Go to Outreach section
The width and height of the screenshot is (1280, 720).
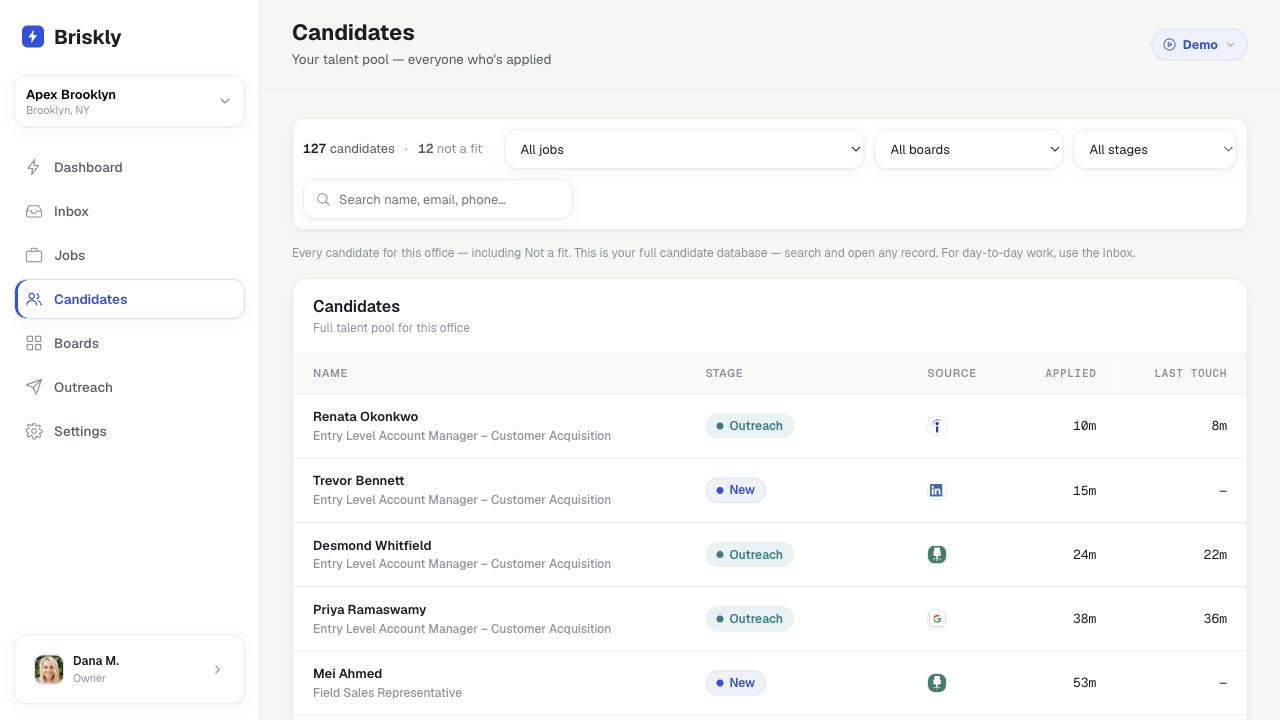[x=129, y=387]
